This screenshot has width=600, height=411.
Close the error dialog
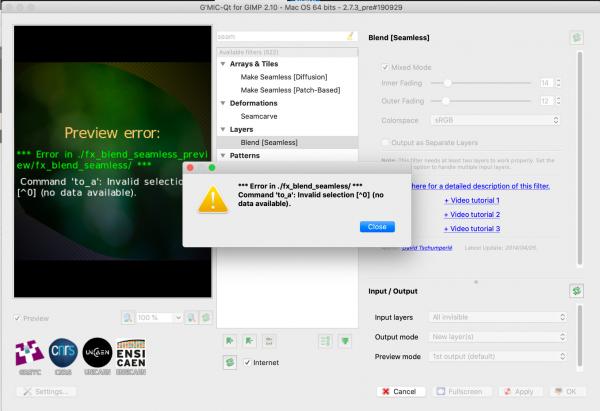click(x=377, y=227)
